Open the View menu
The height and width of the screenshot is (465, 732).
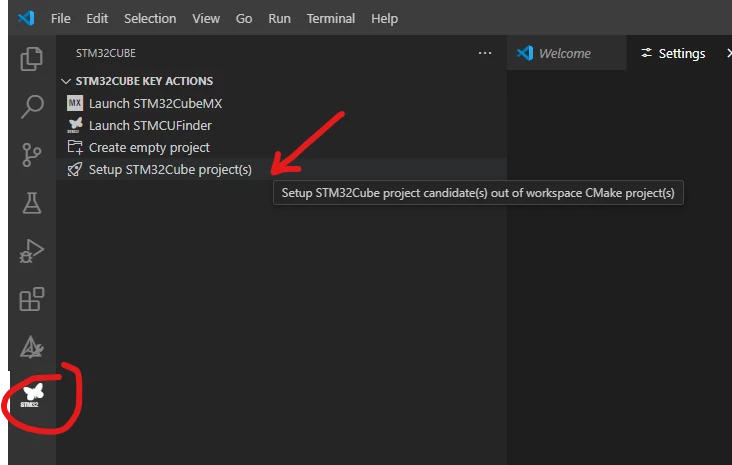point(206,18)
